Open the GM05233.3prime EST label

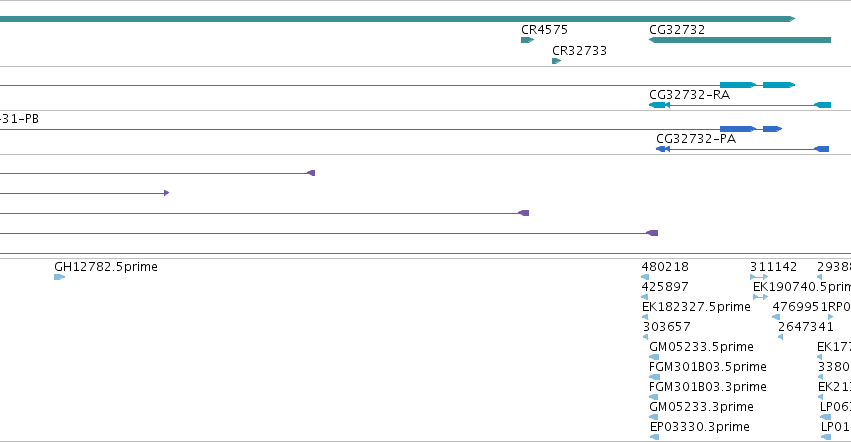(701, 407)
